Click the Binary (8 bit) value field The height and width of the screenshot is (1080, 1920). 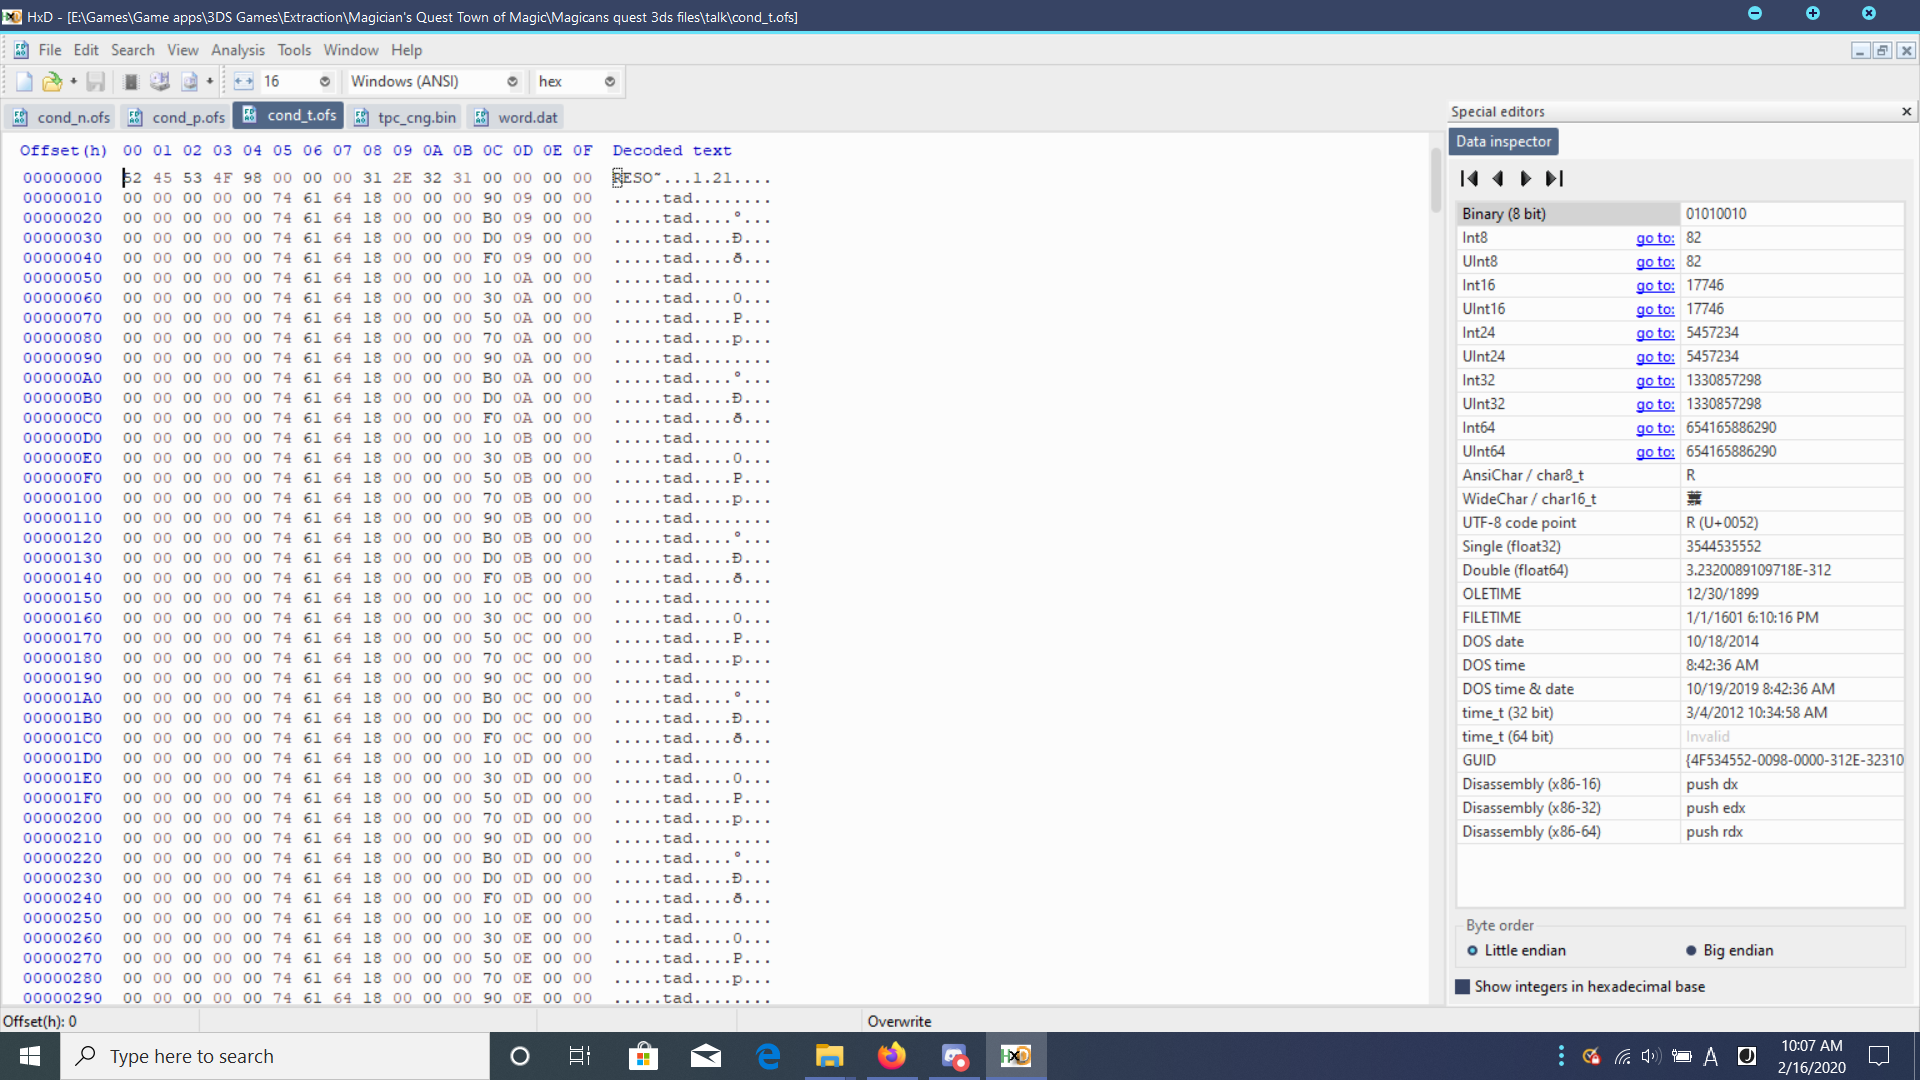point(1792,214)
